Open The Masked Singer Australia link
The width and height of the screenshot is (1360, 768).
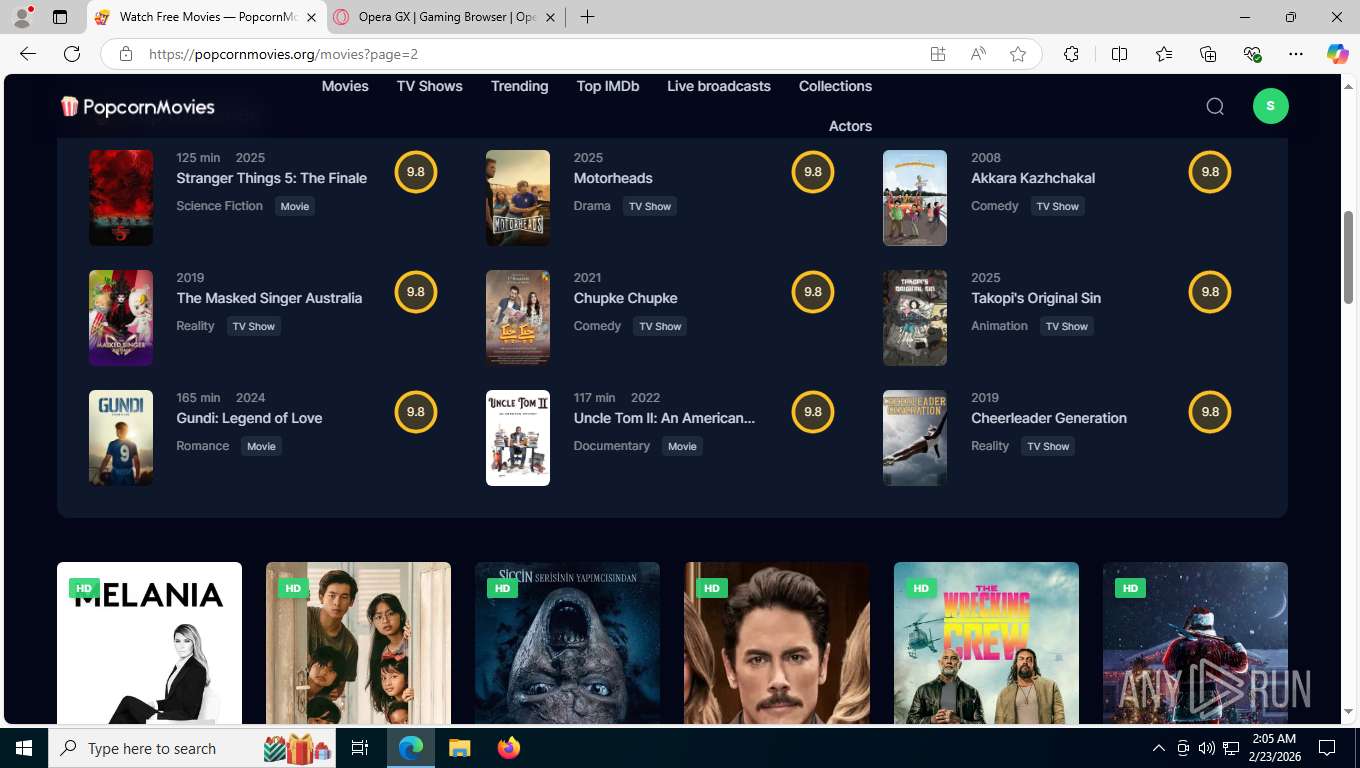point(269,298)
